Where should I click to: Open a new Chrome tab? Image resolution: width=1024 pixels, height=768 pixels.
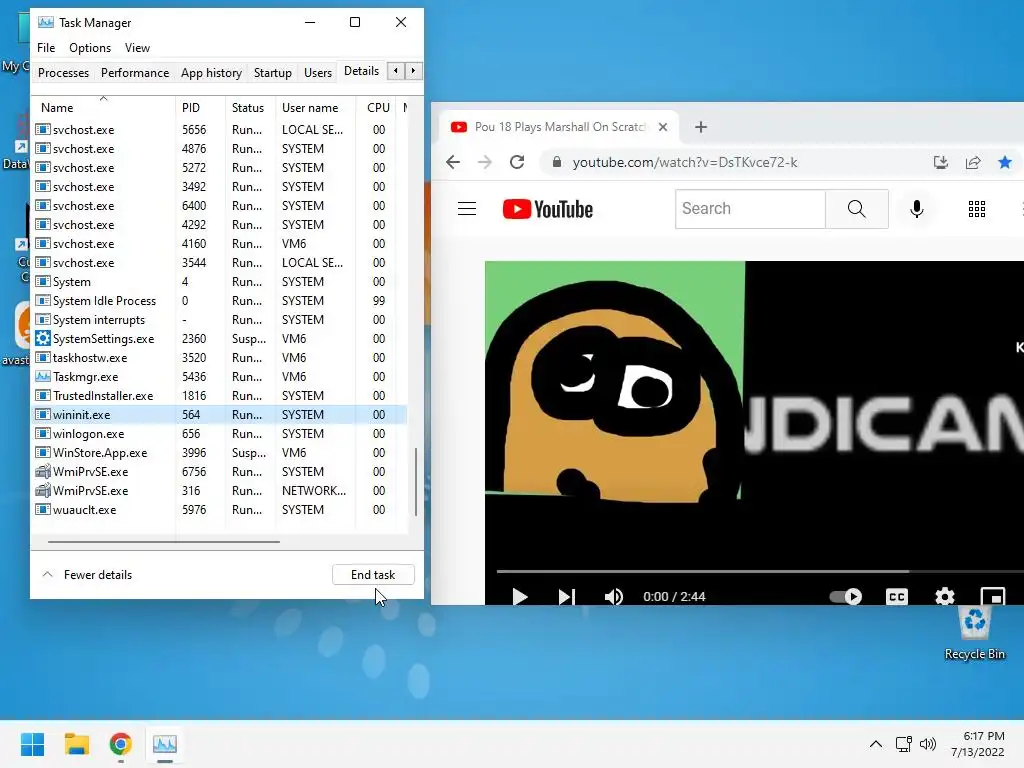click(701, 127)
